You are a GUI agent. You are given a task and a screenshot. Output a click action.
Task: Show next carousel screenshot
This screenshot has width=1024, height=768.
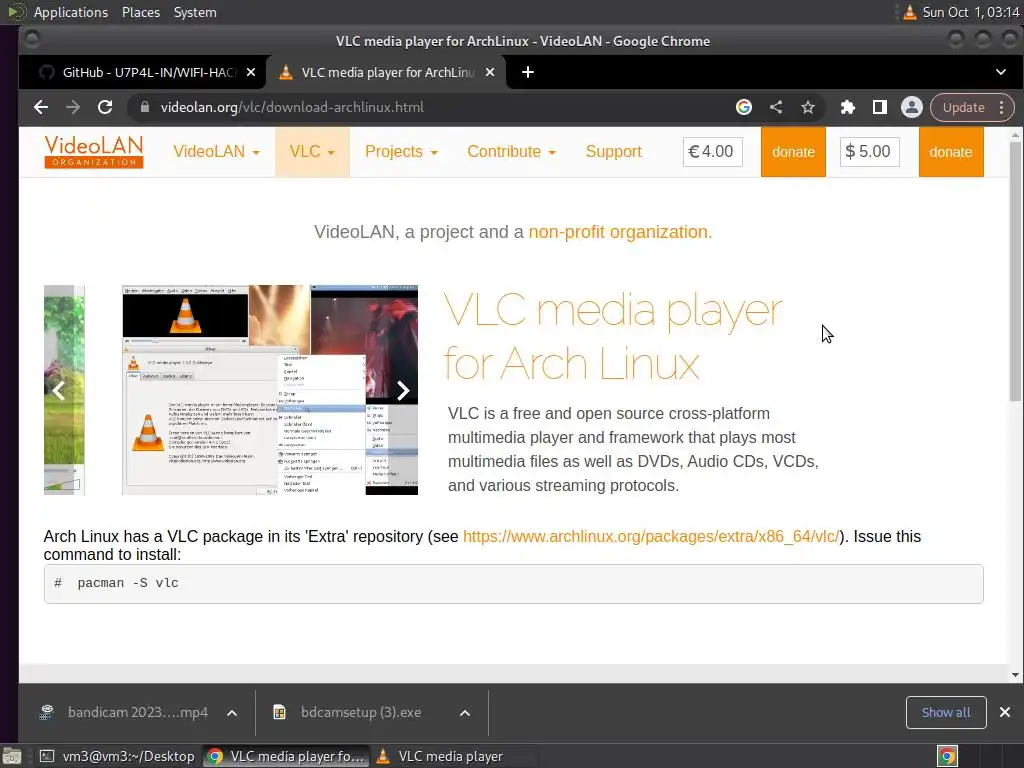[403, 391]
